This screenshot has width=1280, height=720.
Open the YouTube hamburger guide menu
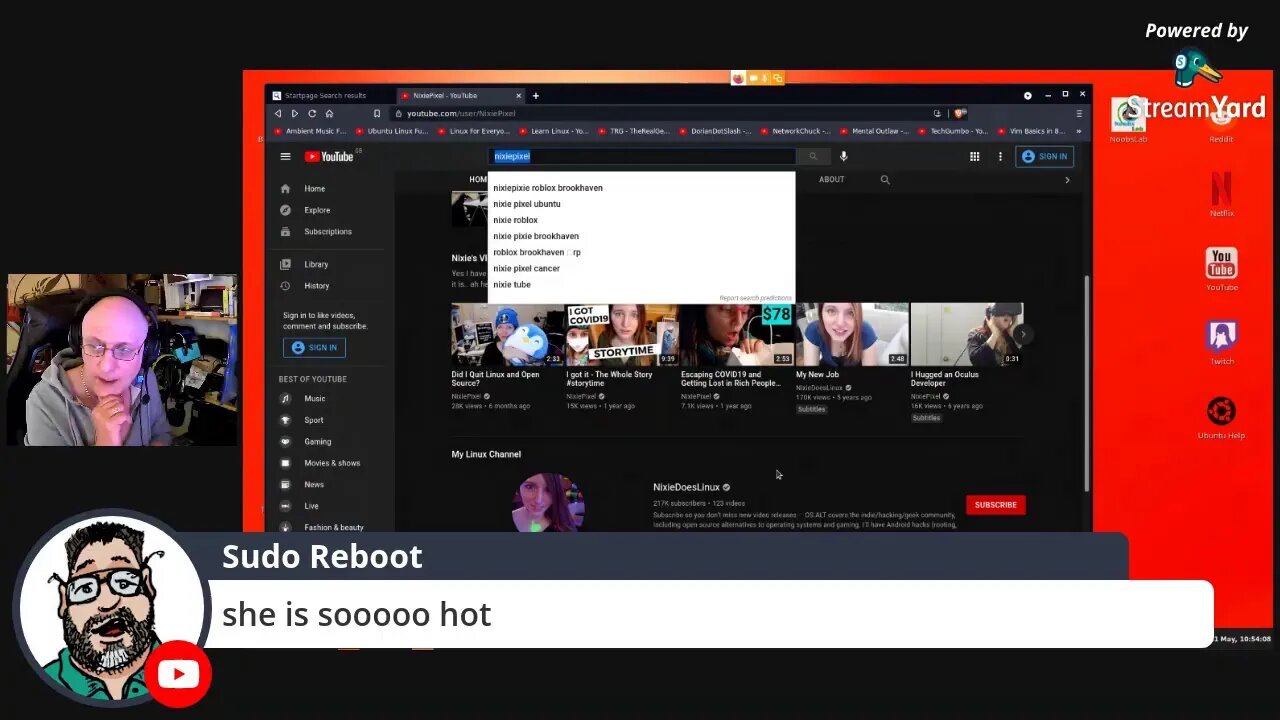point(285,156)
